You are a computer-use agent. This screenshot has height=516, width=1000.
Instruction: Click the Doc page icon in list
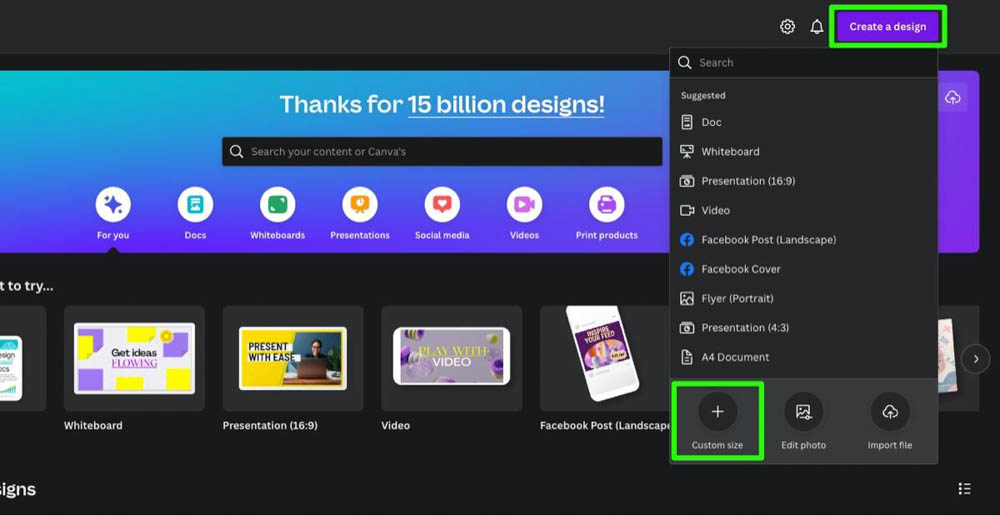687,122
